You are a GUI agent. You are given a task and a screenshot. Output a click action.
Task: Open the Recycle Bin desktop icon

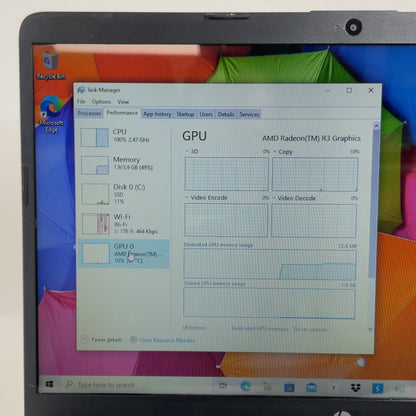tap(50, 65)
